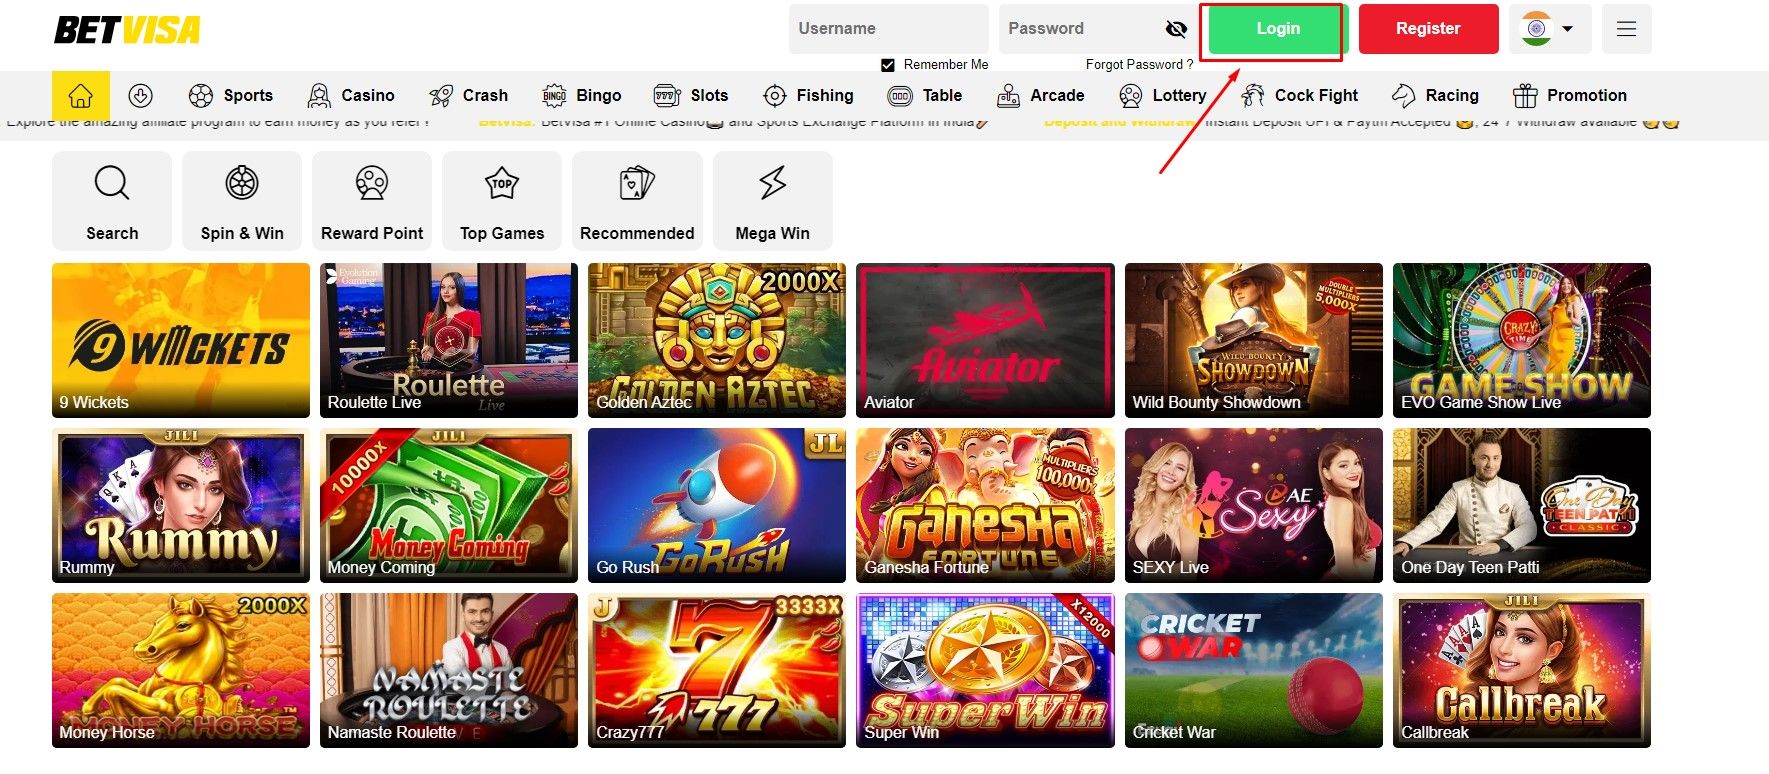Open the Sports section
This screenshot has width=1769, height=774.
click(x=231, y=96)
